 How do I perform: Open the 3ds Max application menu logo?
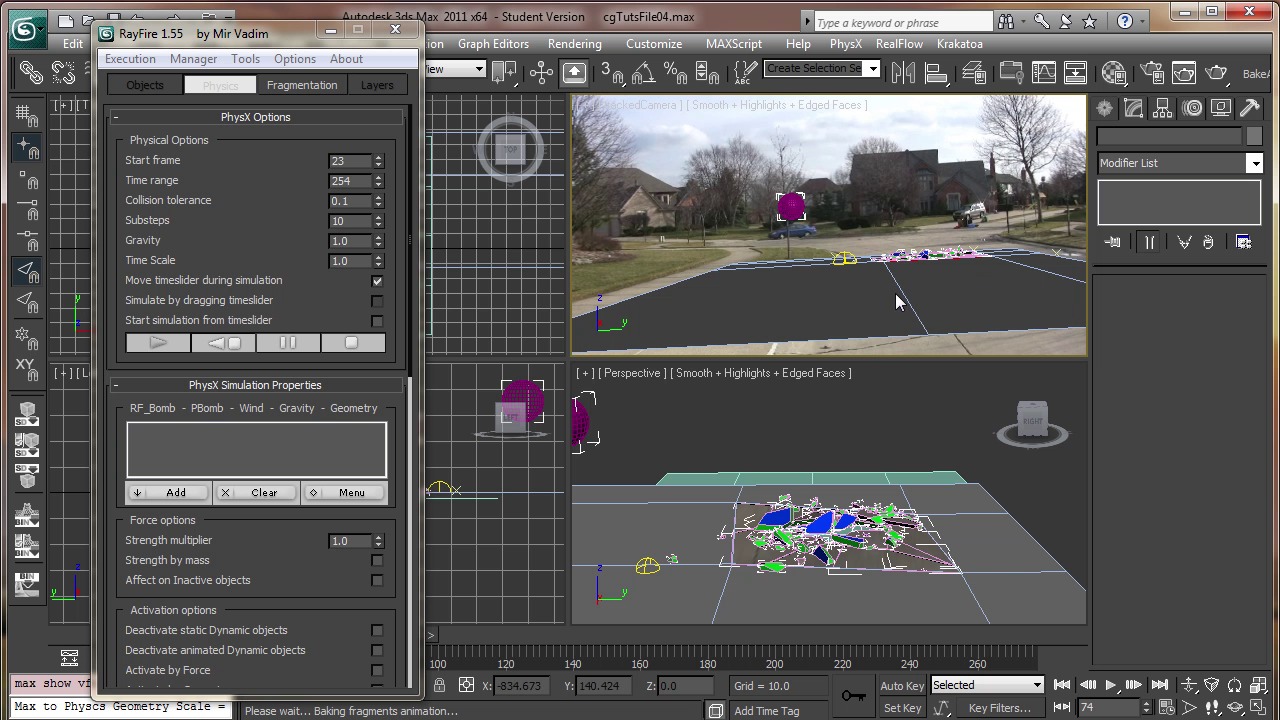[x=27, y=29]
